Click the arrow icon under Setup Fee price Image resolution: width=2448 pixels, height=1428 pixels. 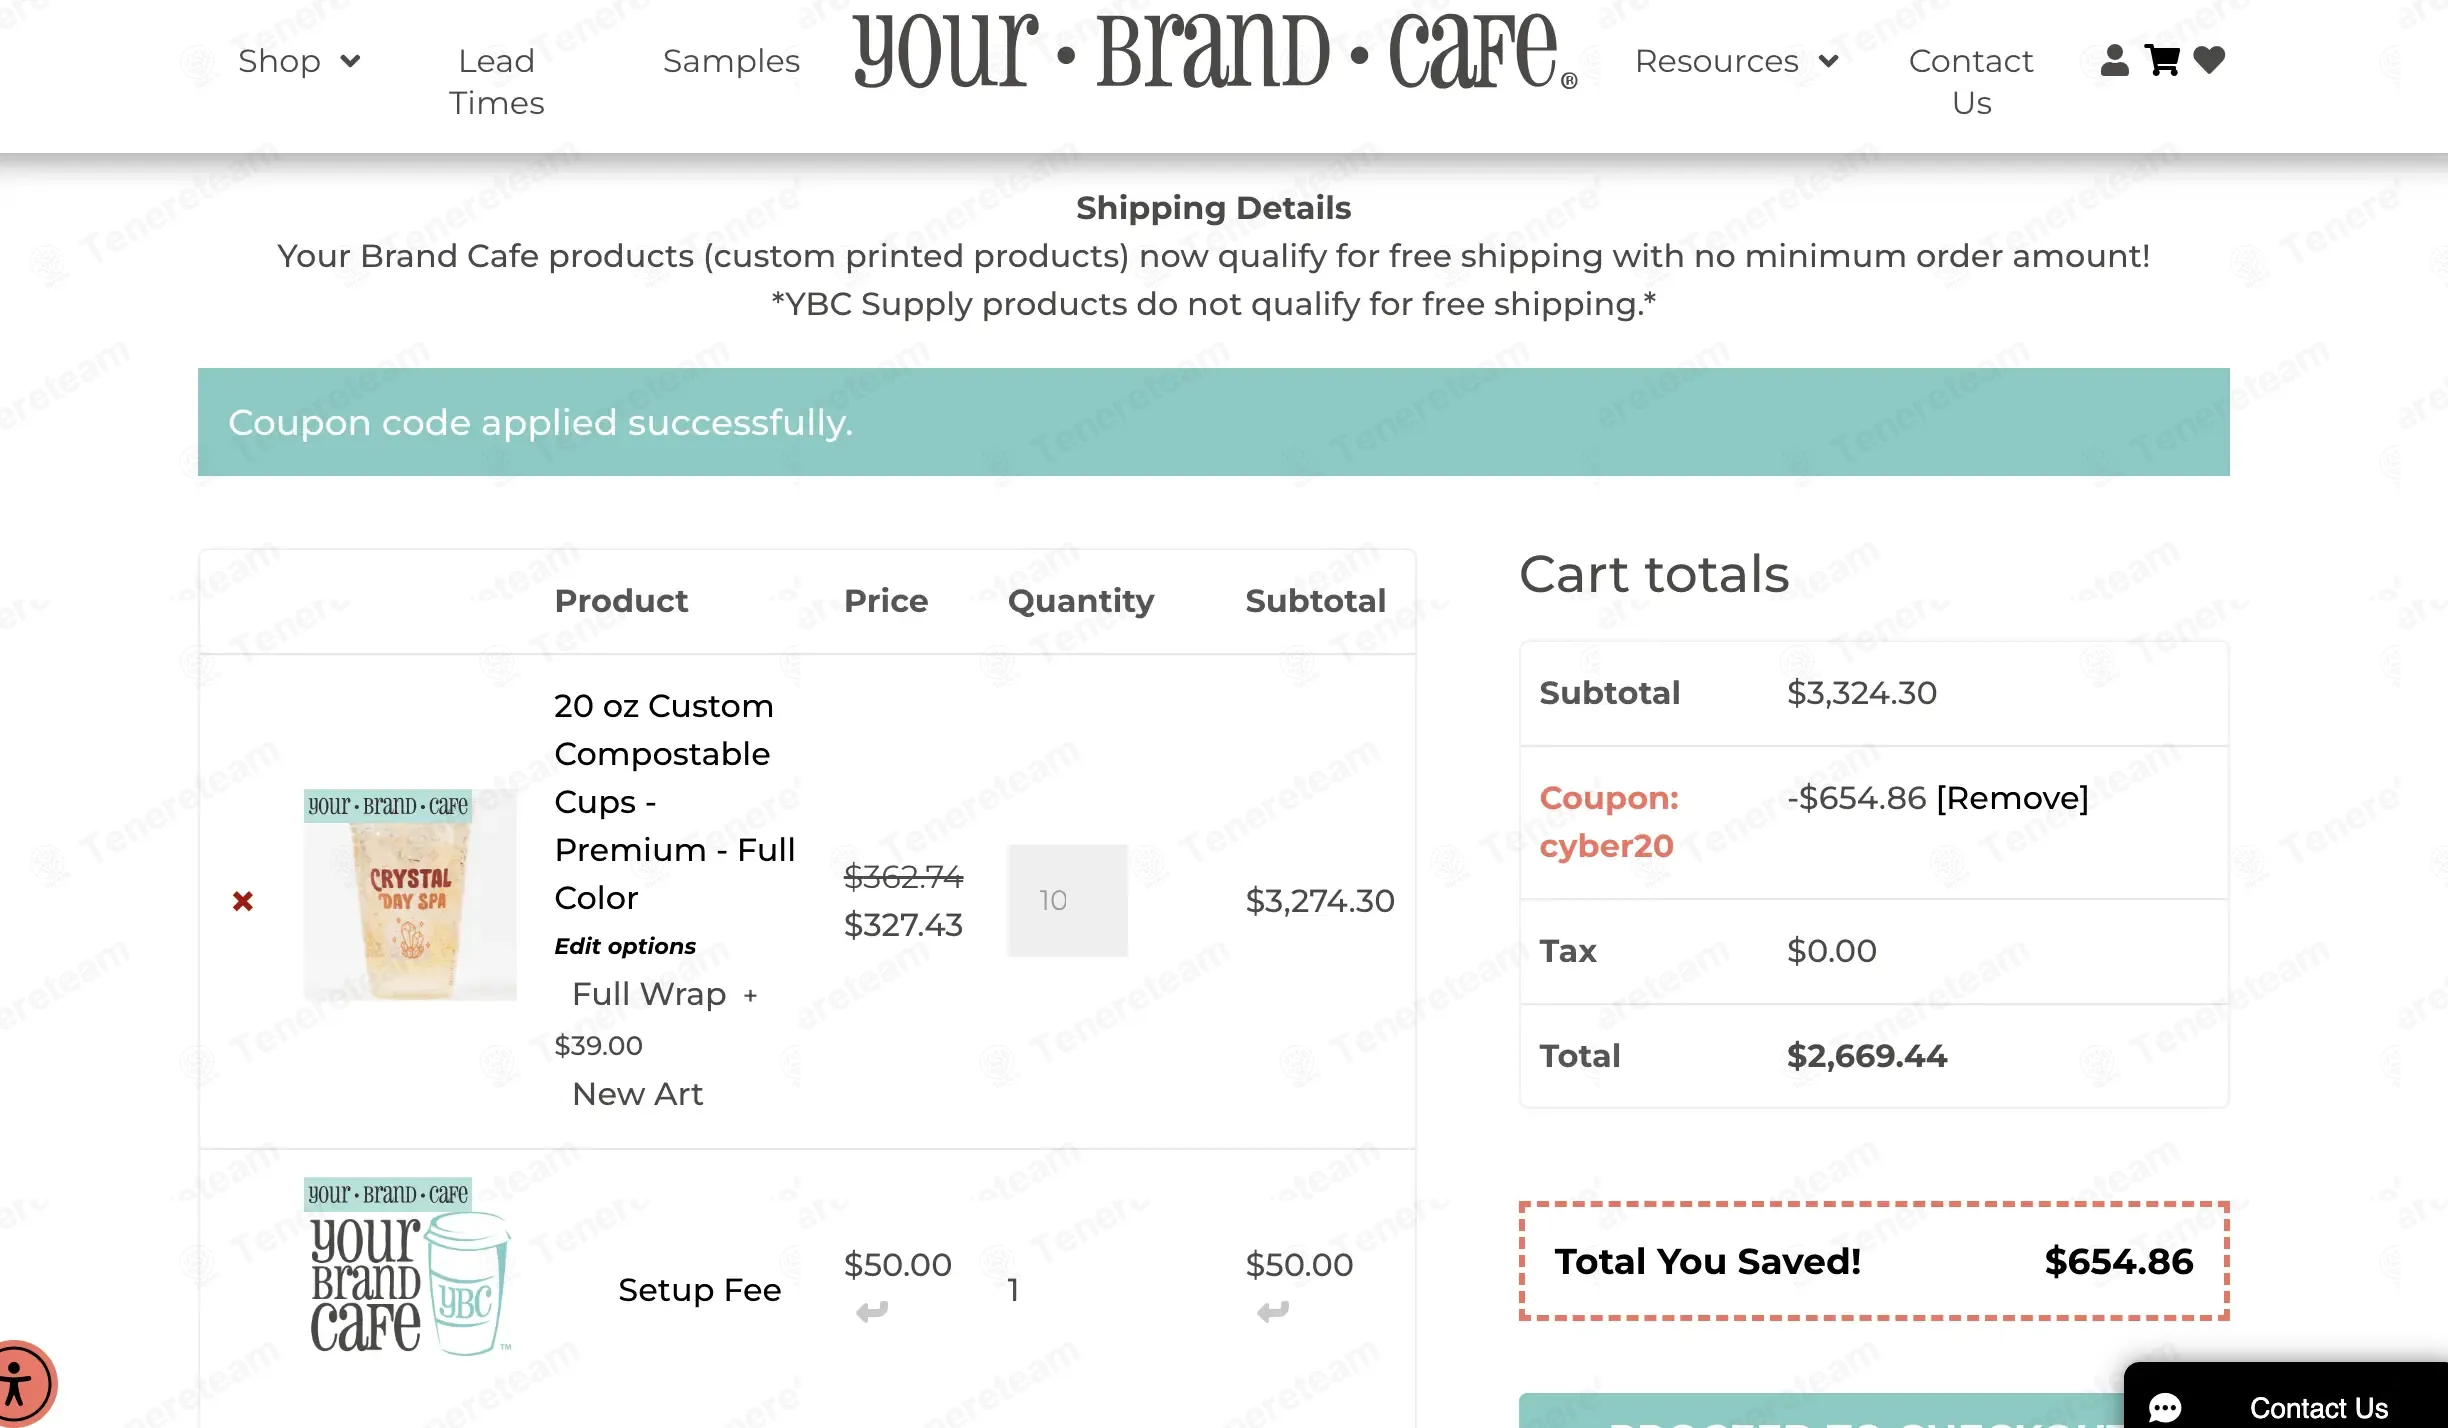point(871,1311)
